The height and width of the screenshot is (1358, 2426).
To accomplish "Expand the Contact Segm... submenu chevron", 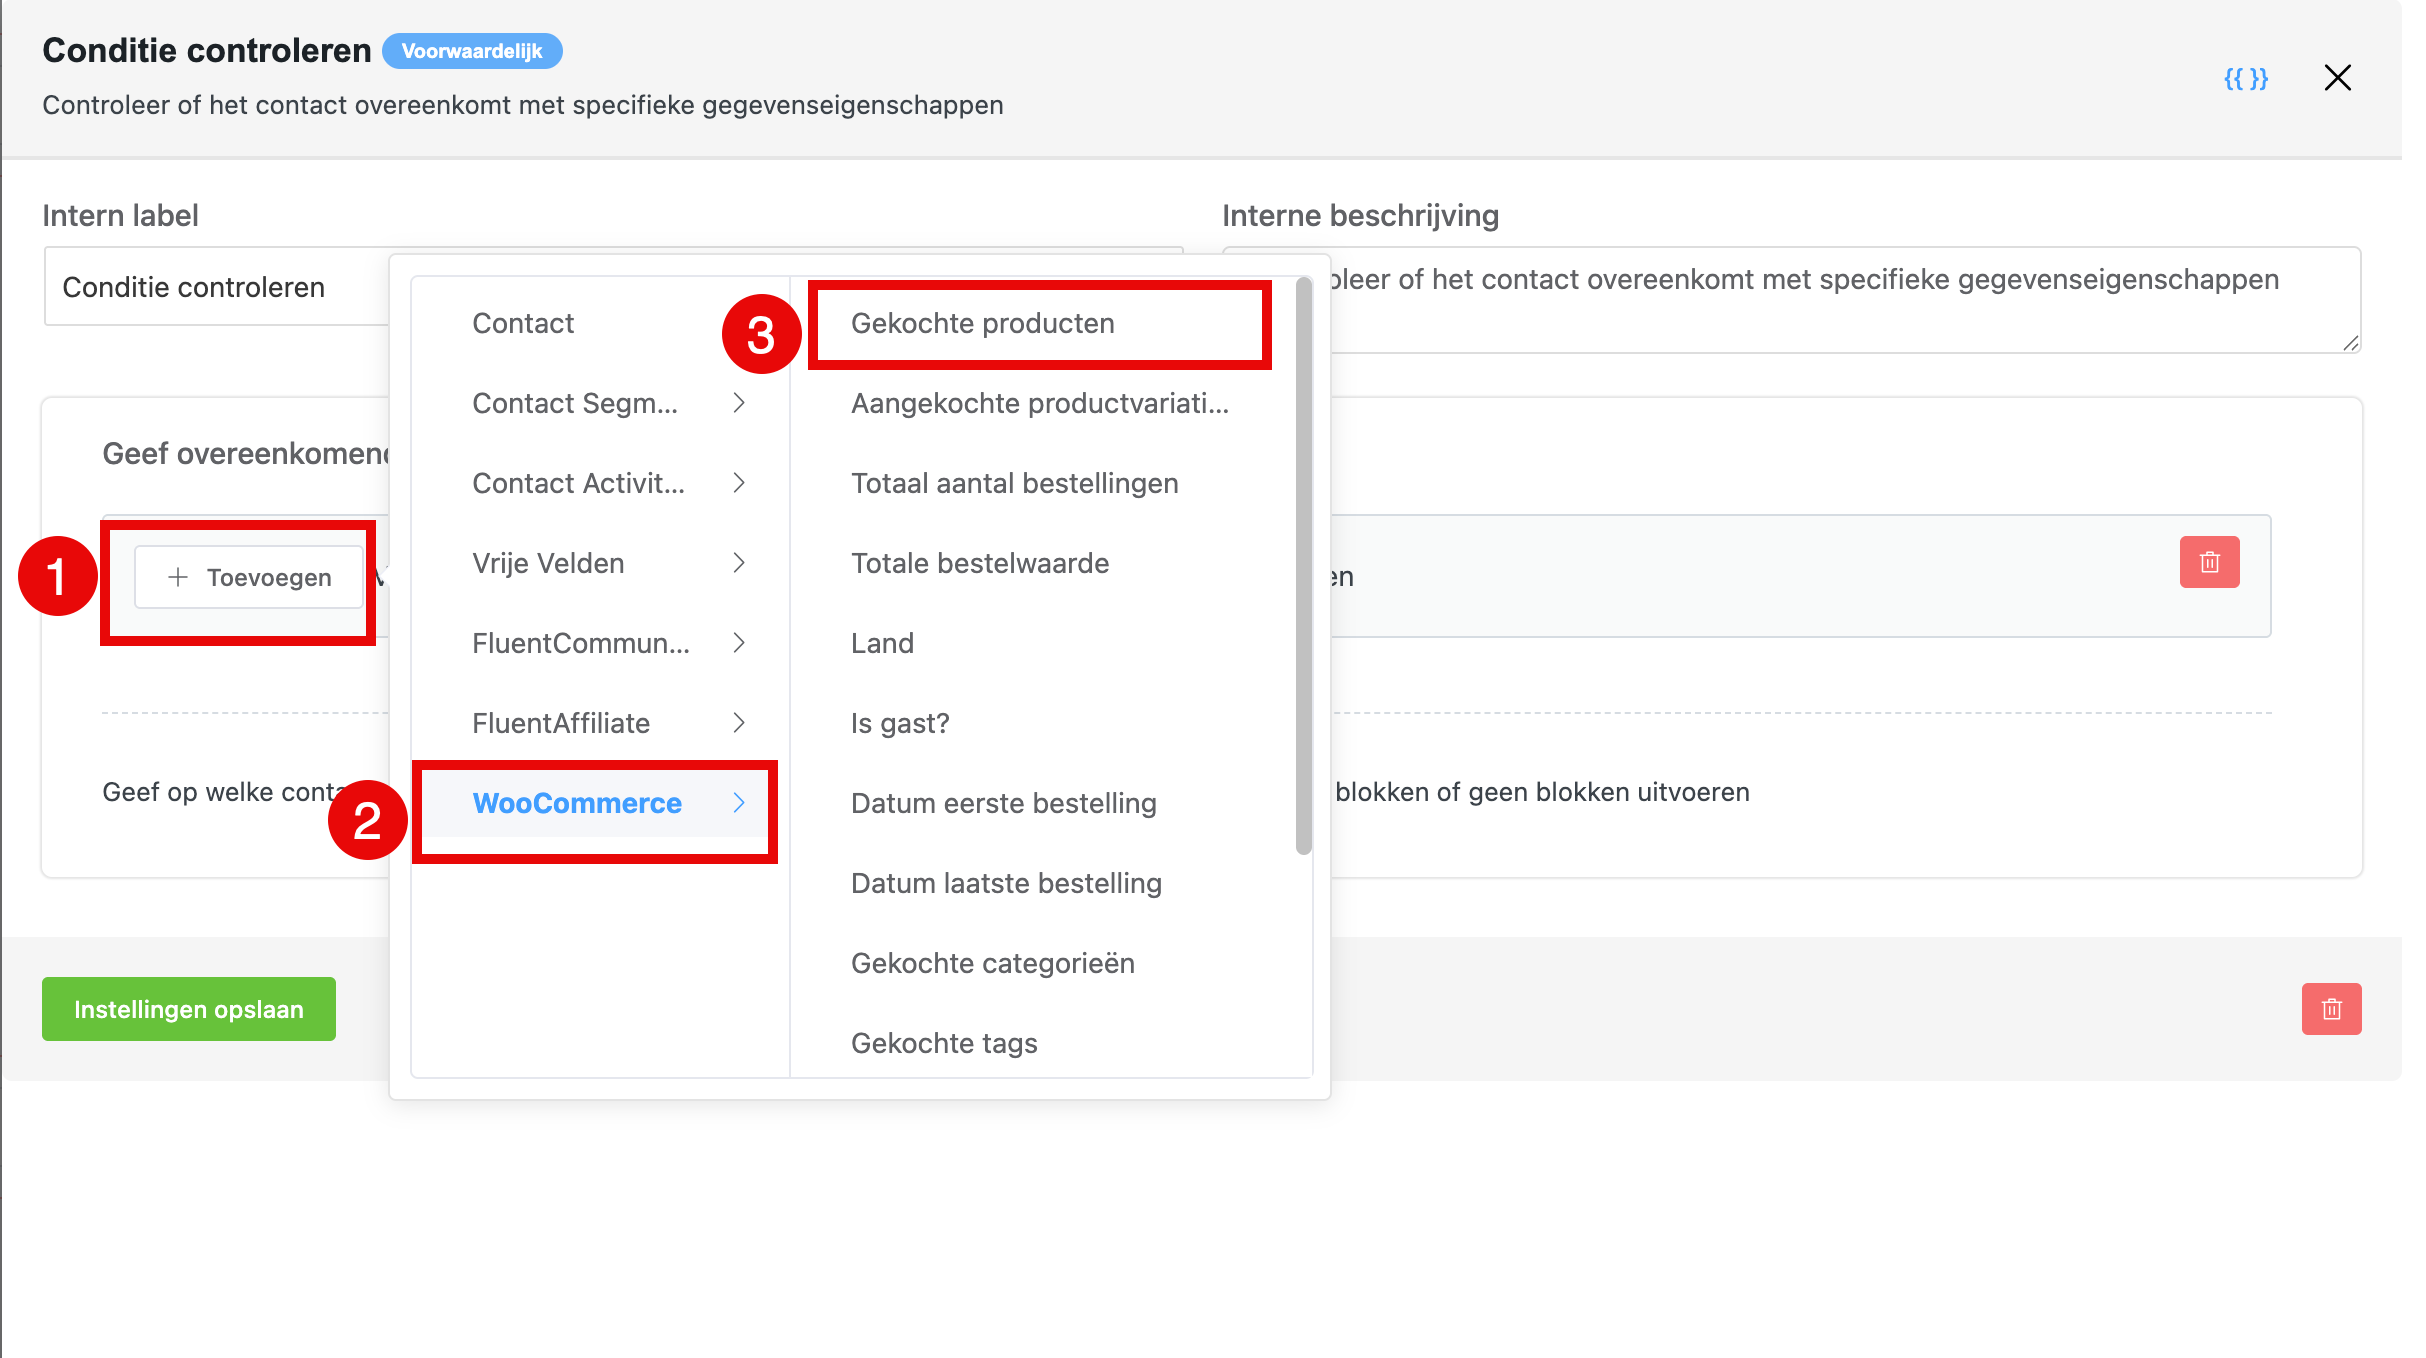I will 739,403.
